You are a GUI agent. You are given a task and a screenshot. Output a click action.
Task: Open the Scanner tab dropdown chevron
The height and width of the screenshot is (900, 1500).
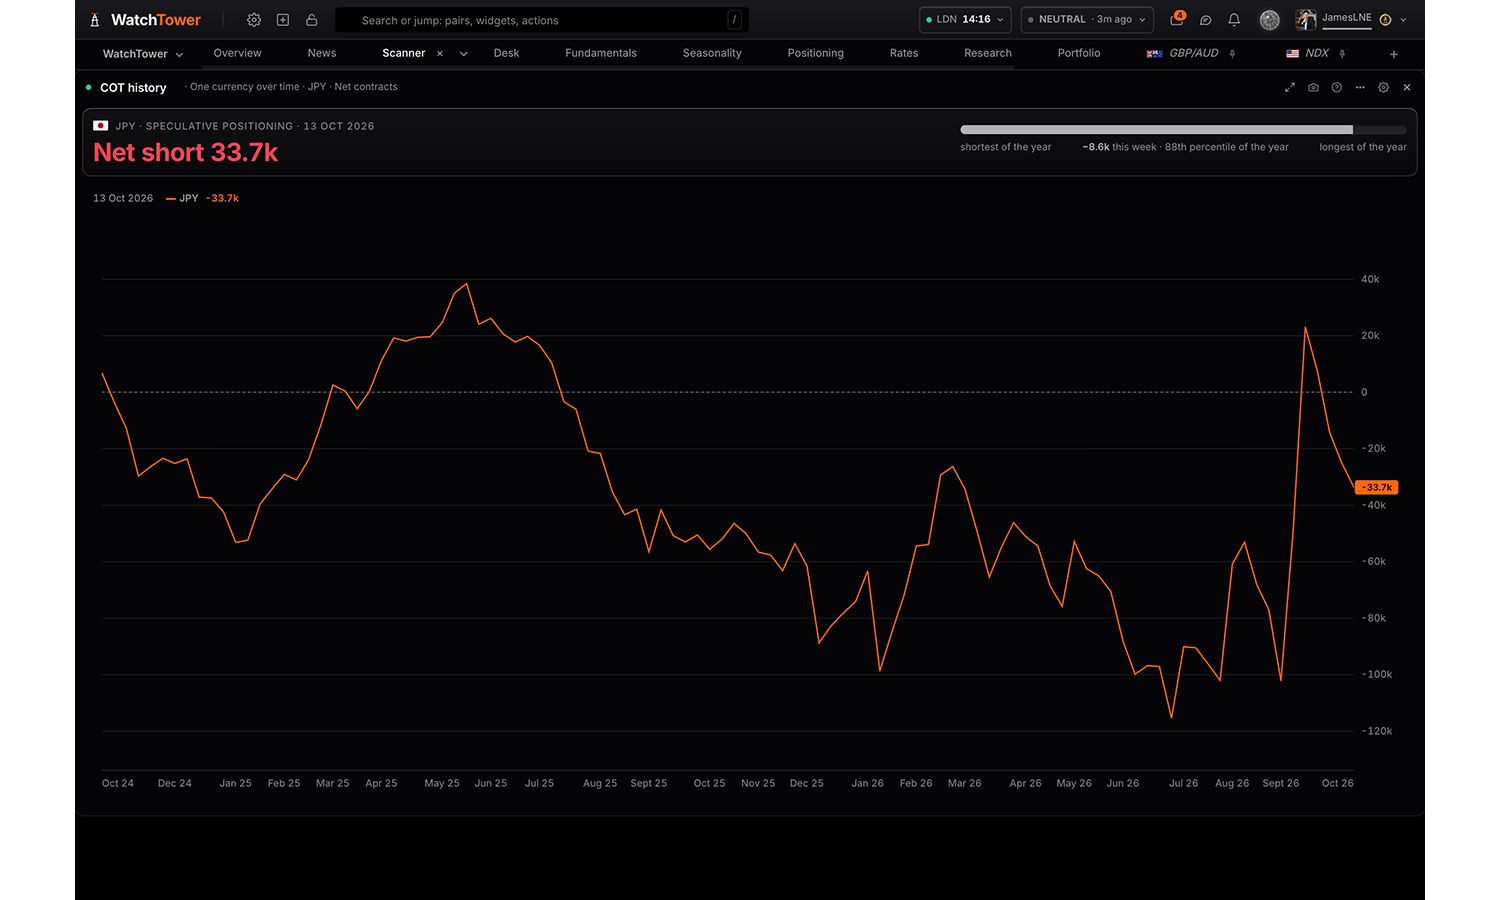tap(464, 54)
